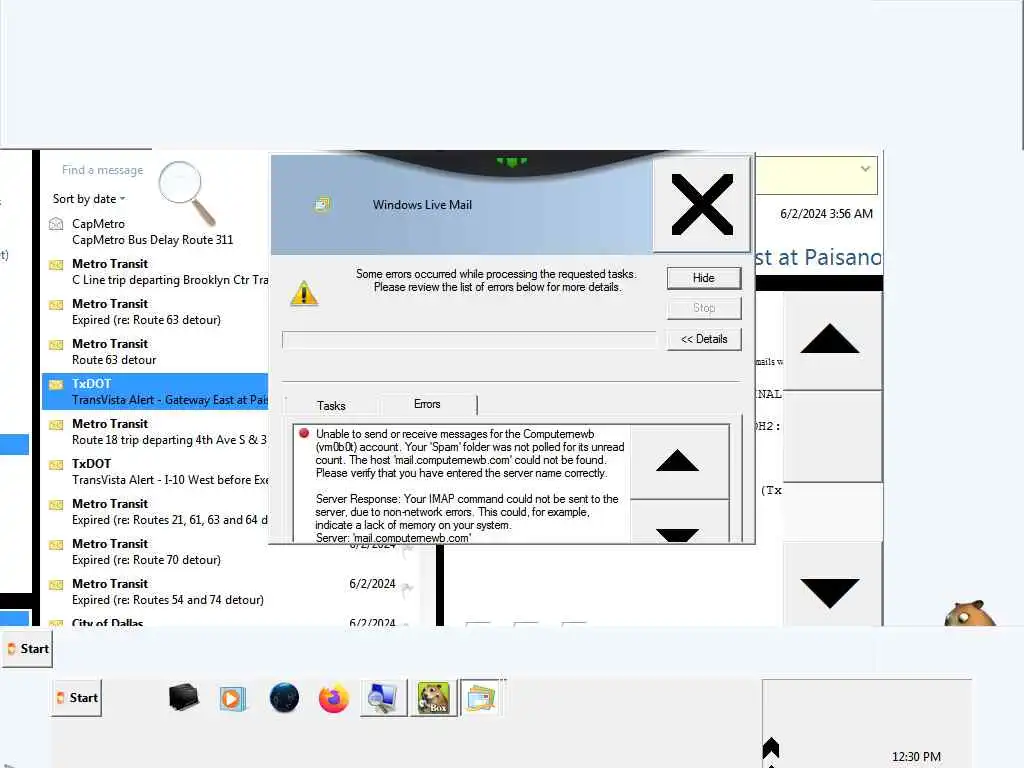This screenshot has width=1024, height=768.
Task: Click the Stop button
Action: click(704, 308)
